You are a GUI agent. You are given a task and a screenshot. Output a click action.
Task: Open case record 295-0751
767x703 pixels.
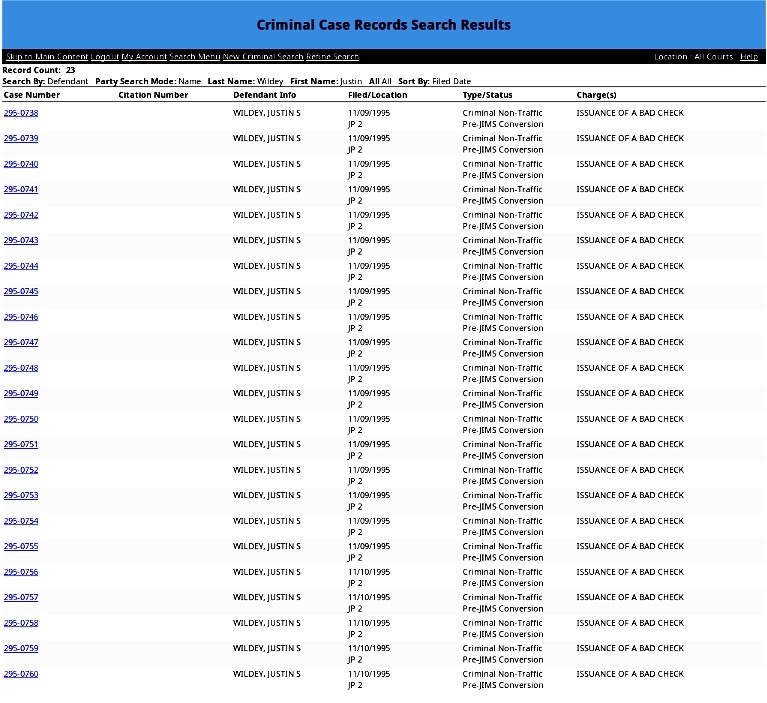click(21, 444)
